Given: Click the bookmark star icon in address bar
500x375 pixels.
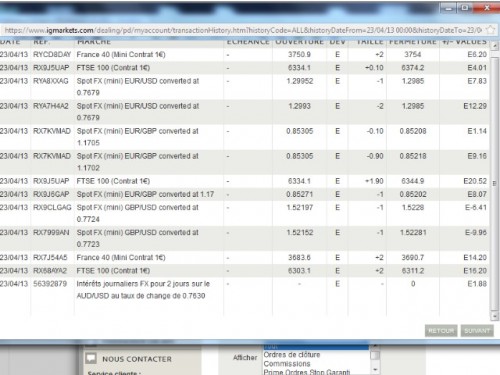Looking at the screenshot, I should tap(490, 30).
